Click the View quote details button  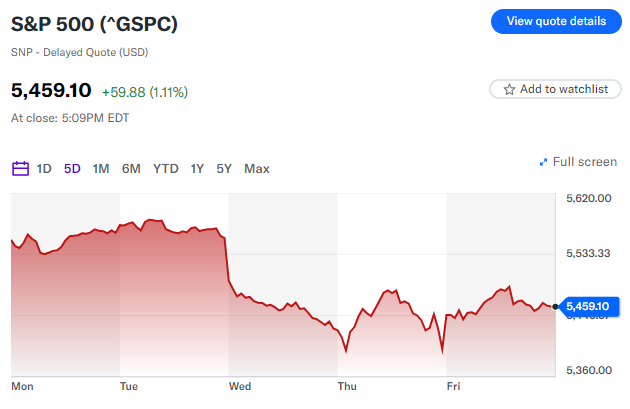(556, 21)
